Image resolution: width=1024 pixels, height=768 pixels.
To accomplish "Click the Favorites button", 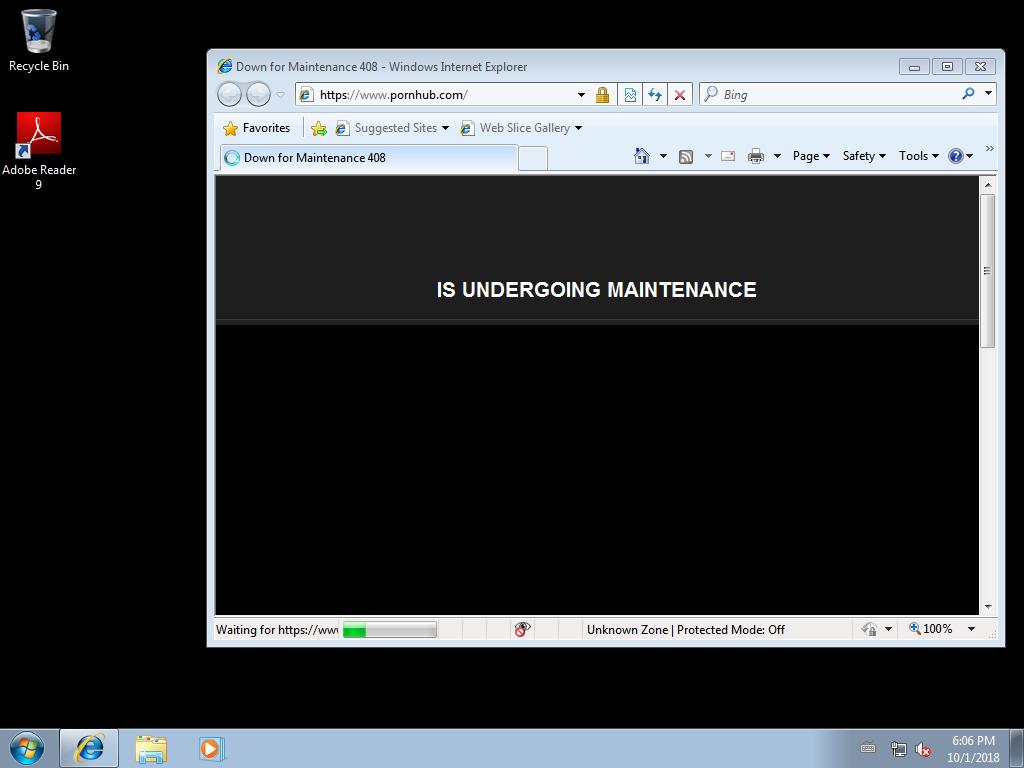I will pyautogui.click(x=257, y=128).
